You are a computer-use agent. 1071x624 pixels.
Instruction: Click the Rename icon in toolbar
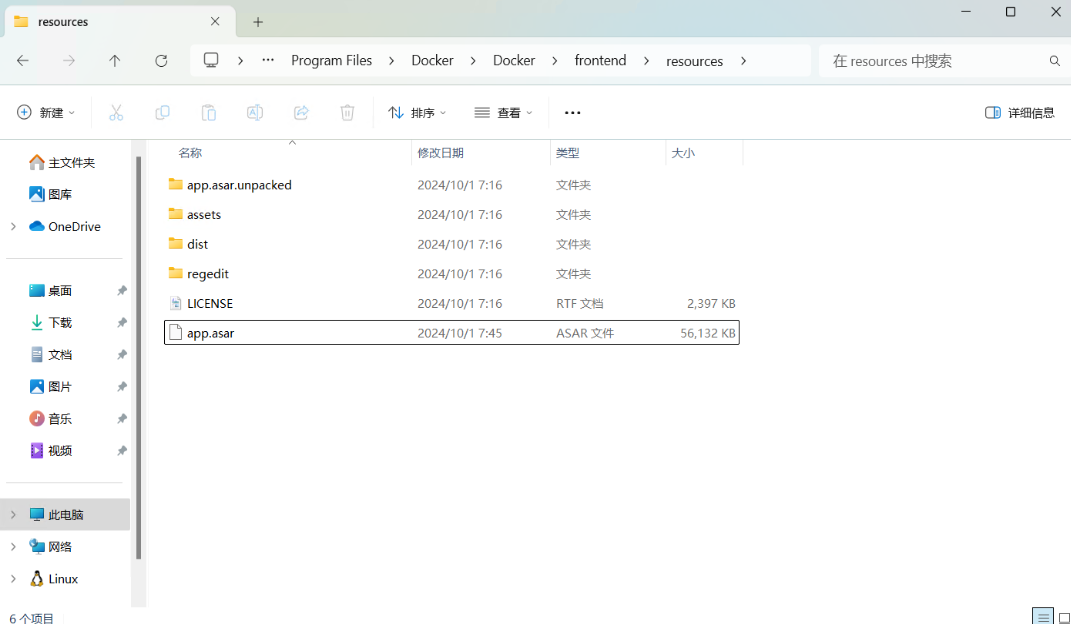coord(255,113)
